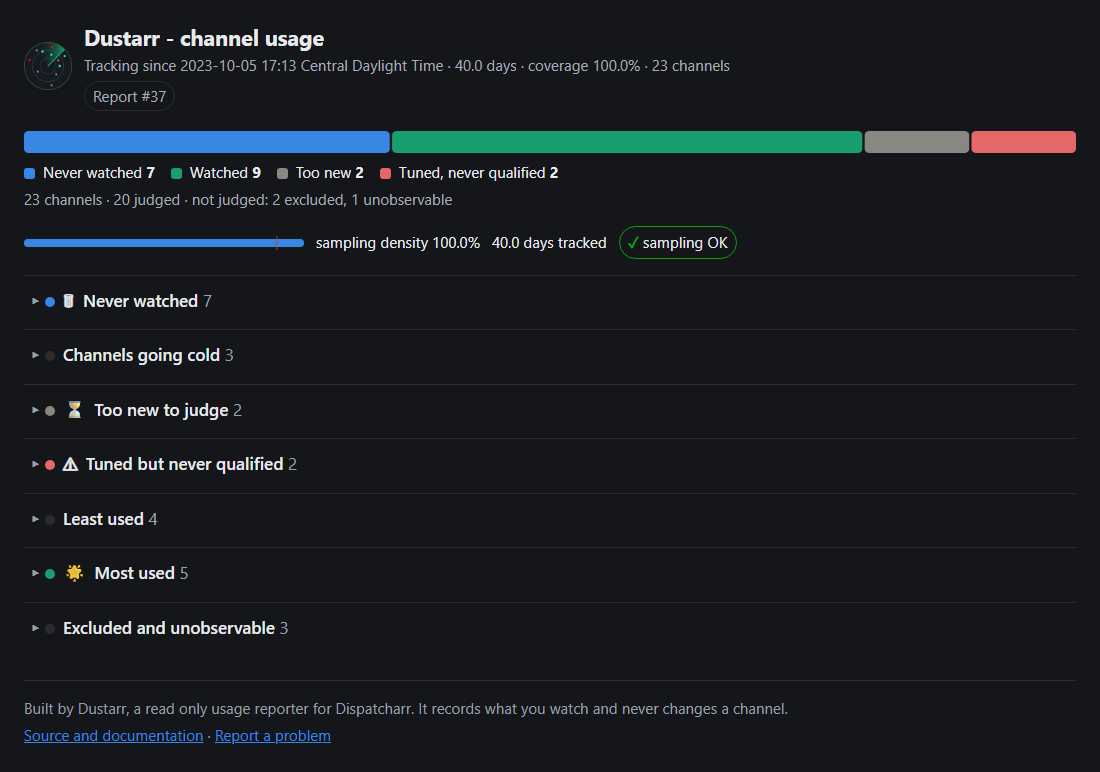Expand the Most used section arrow

tap(35, 573)
